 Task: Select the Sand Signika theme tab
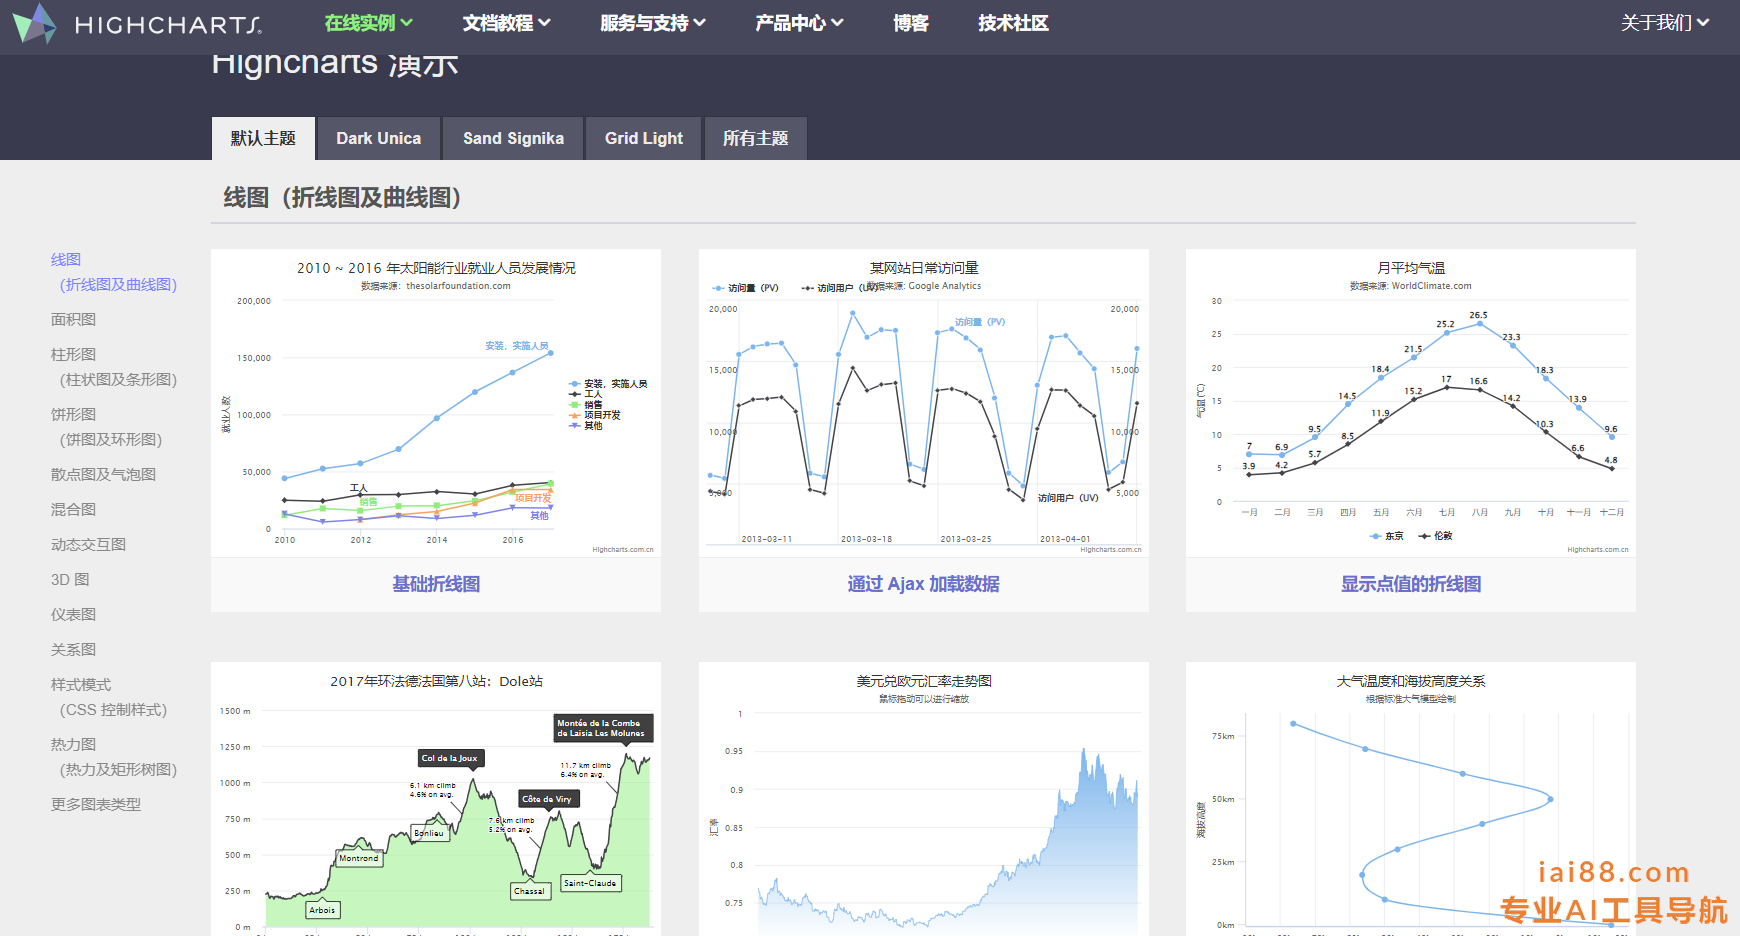pos(513,139)
